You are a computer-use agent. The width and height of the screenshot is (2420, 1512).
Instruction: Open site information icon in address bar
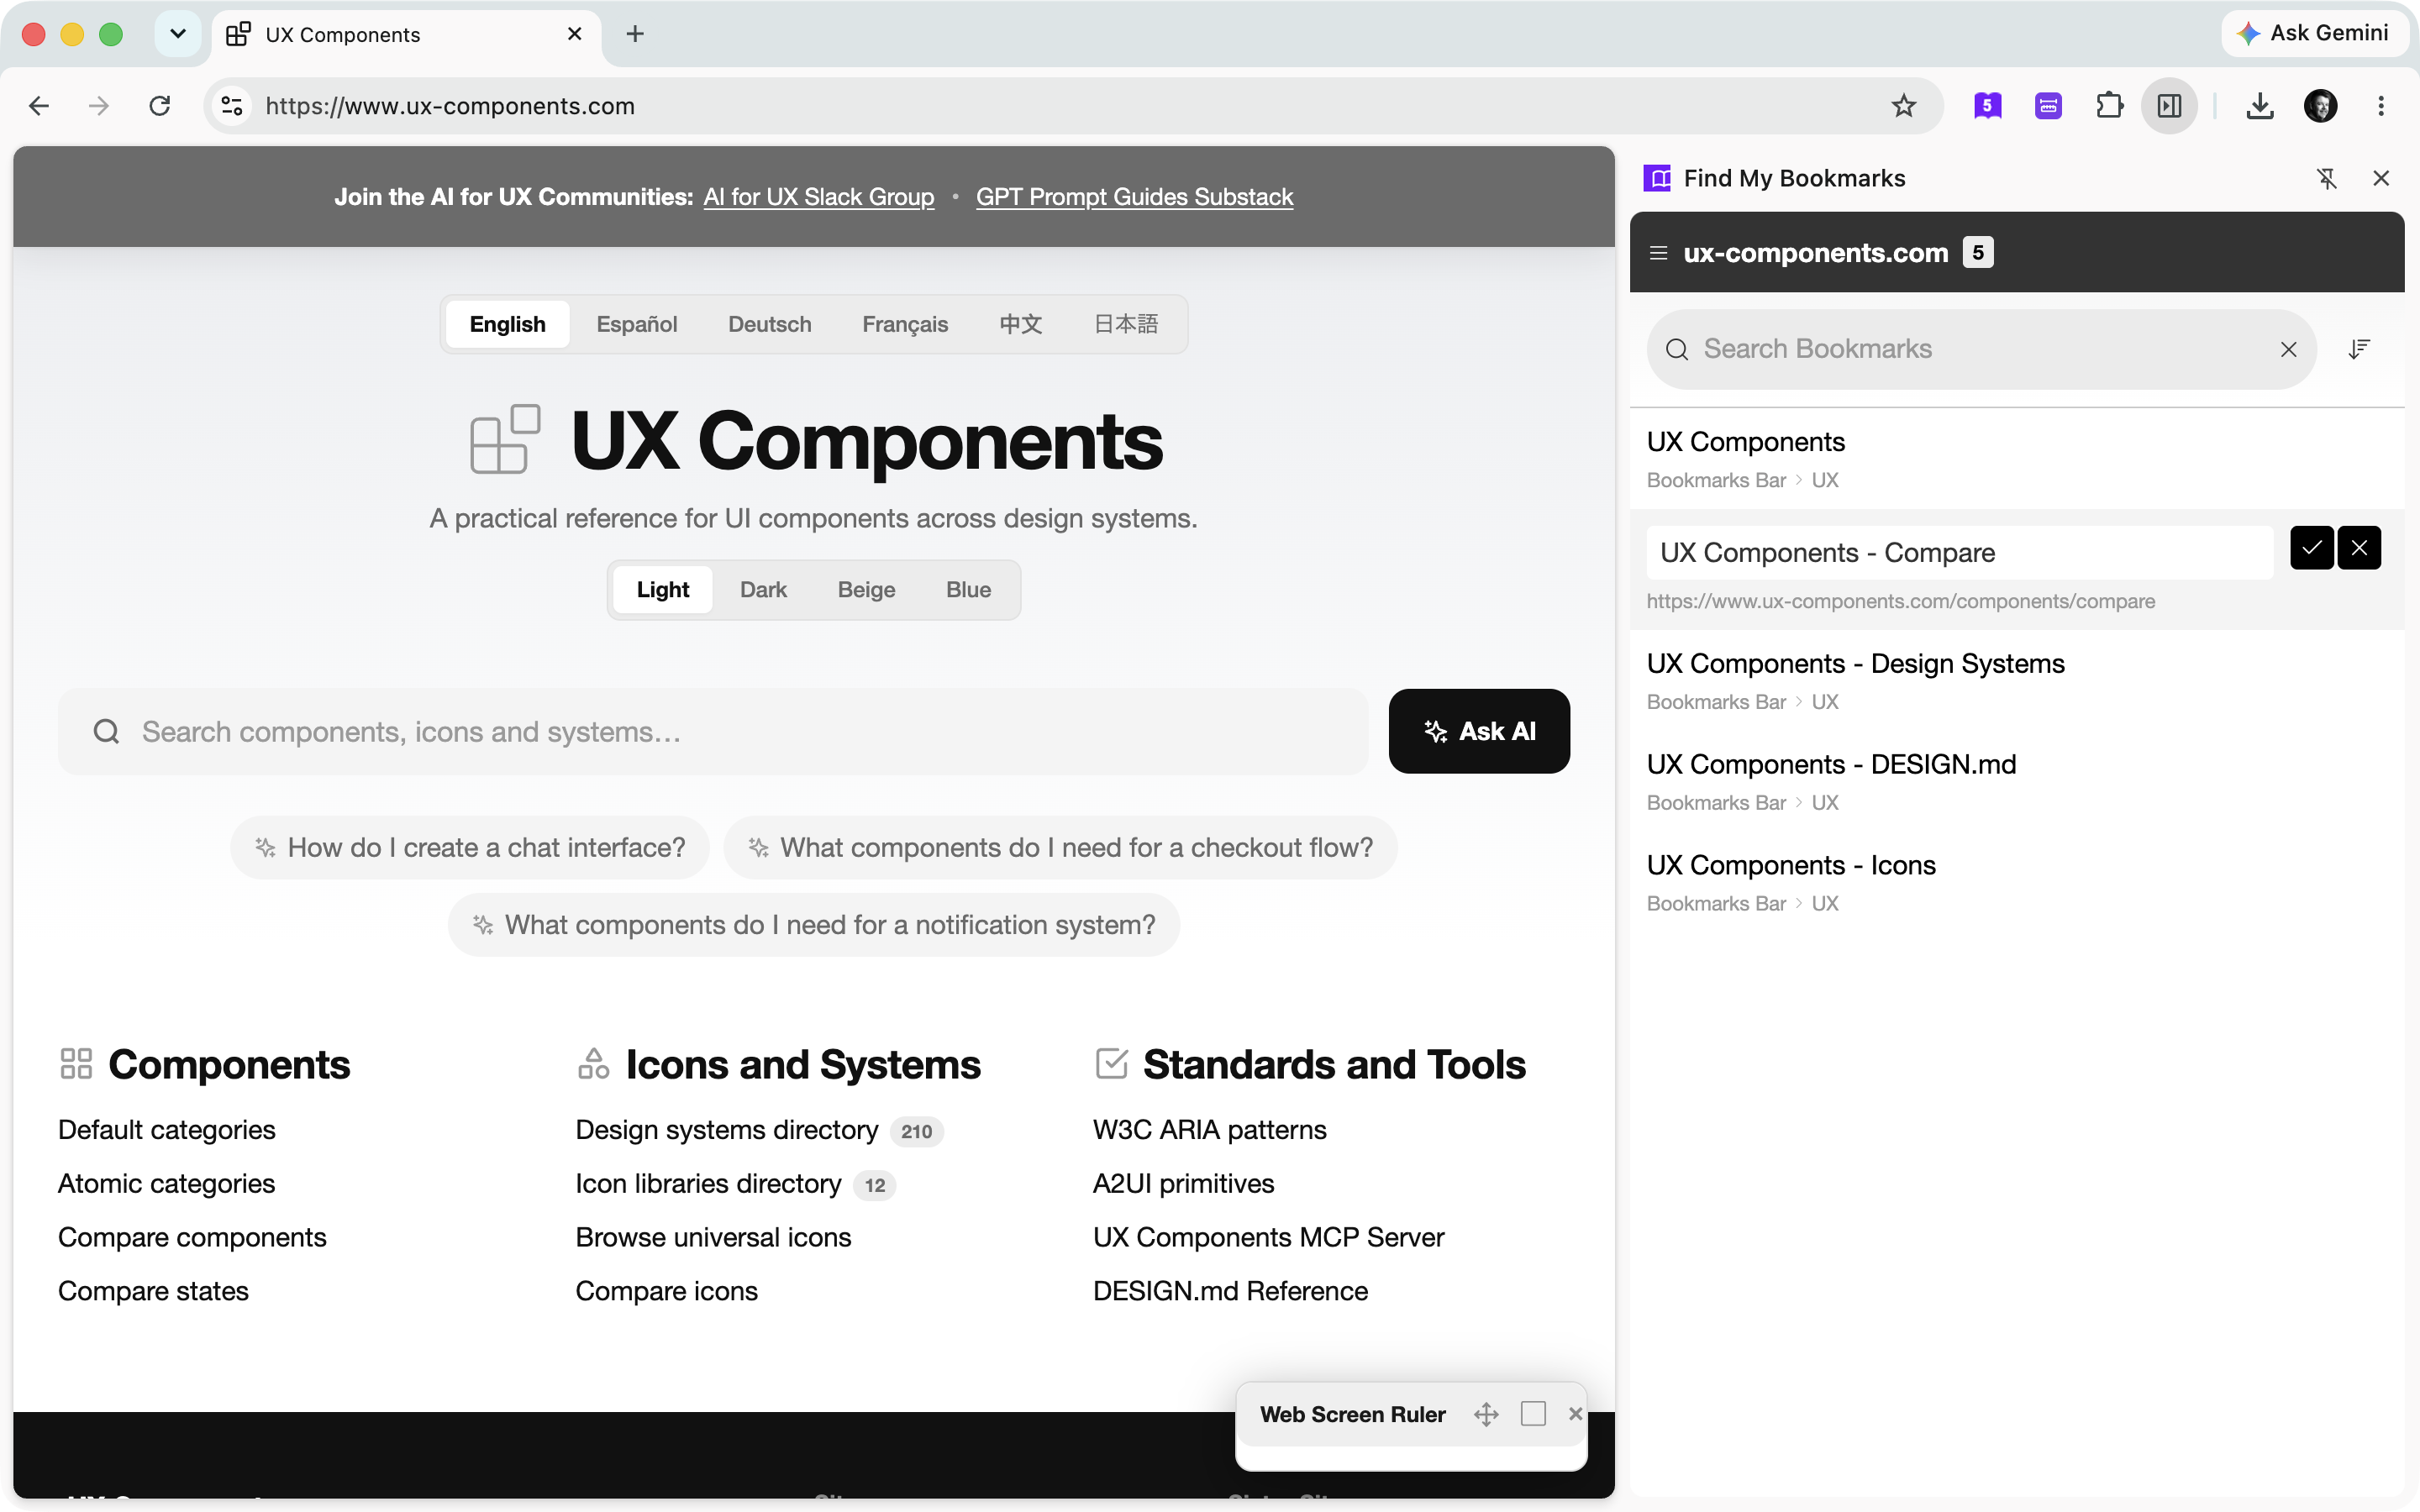click(x=232, y=106)
